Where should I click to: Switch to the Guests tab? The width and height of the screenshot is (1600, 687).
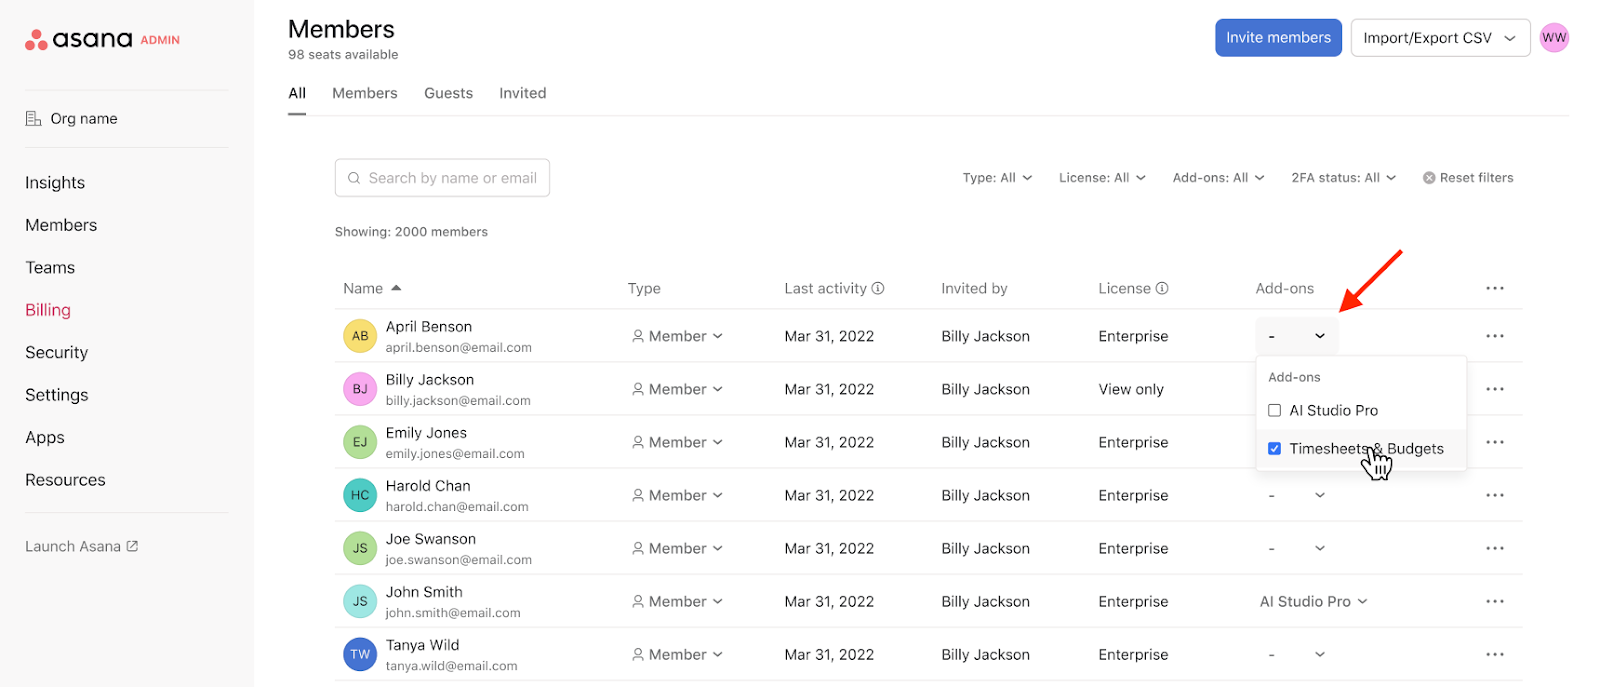click(x=448, y=93)
